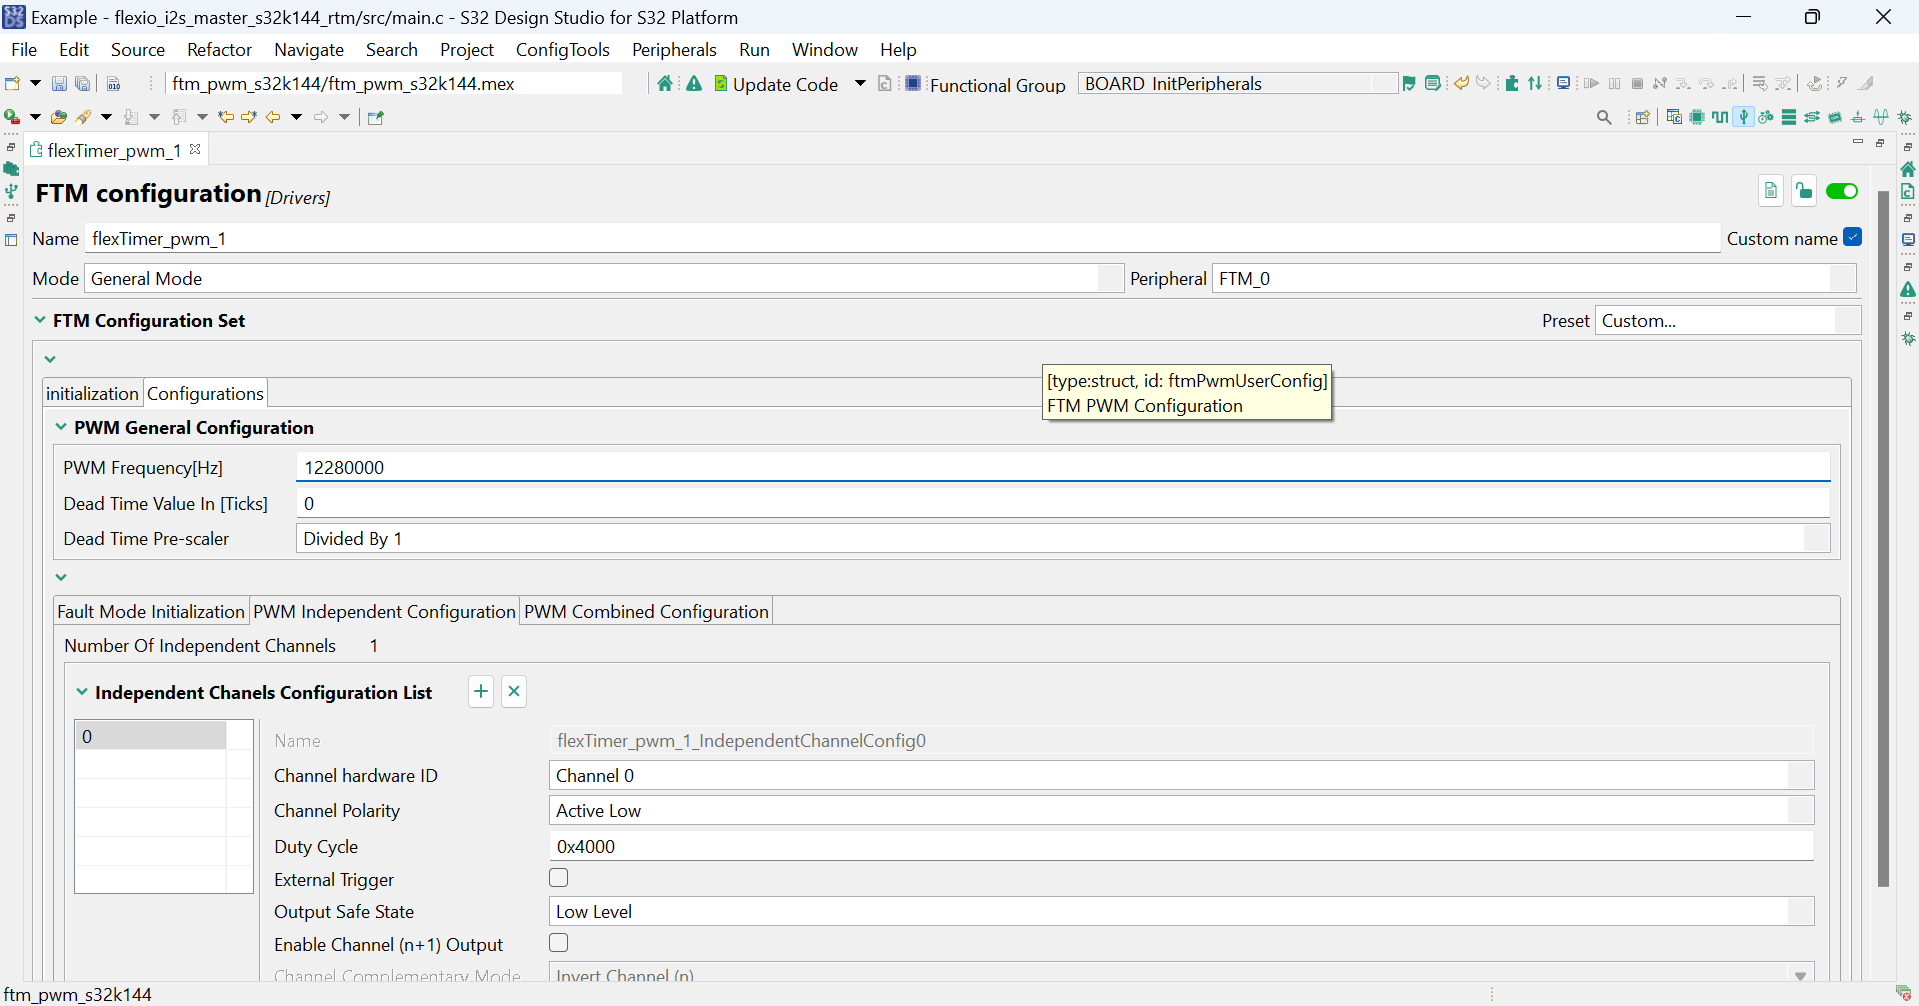Switch to PWM Combined Configuration tab
Image resolution: width=1919 pixels, height=1006 pixels.
click(646, 612)
